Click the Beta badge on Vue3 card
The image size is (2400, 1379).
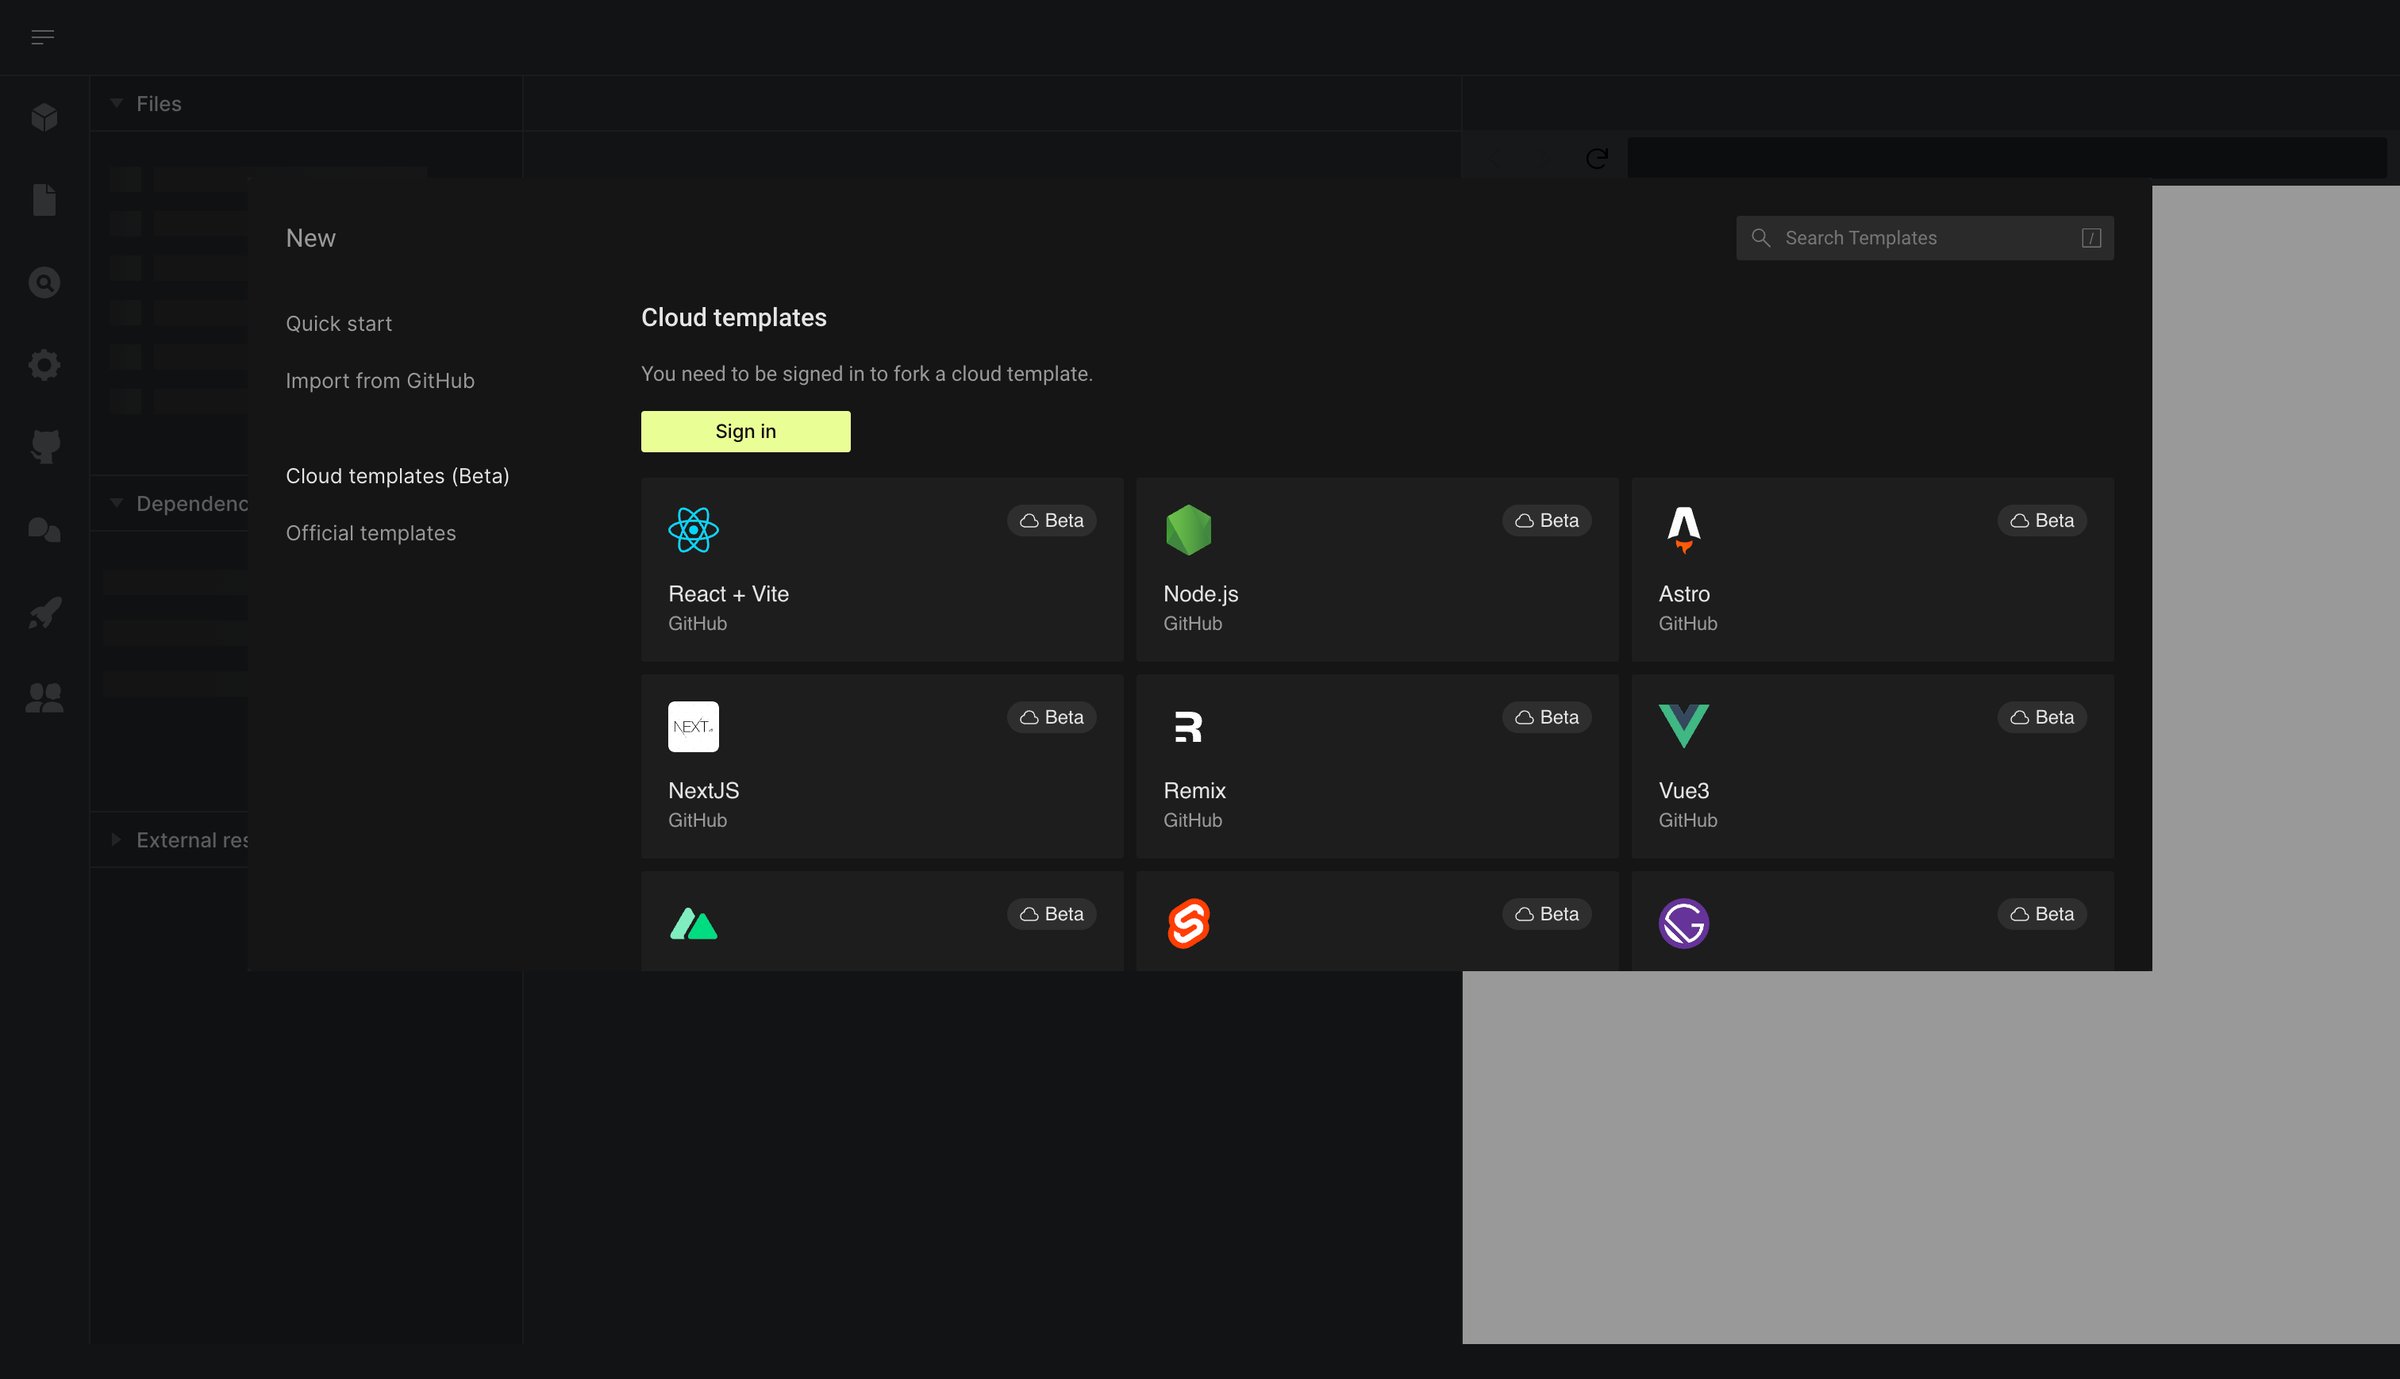(2042, 718)
